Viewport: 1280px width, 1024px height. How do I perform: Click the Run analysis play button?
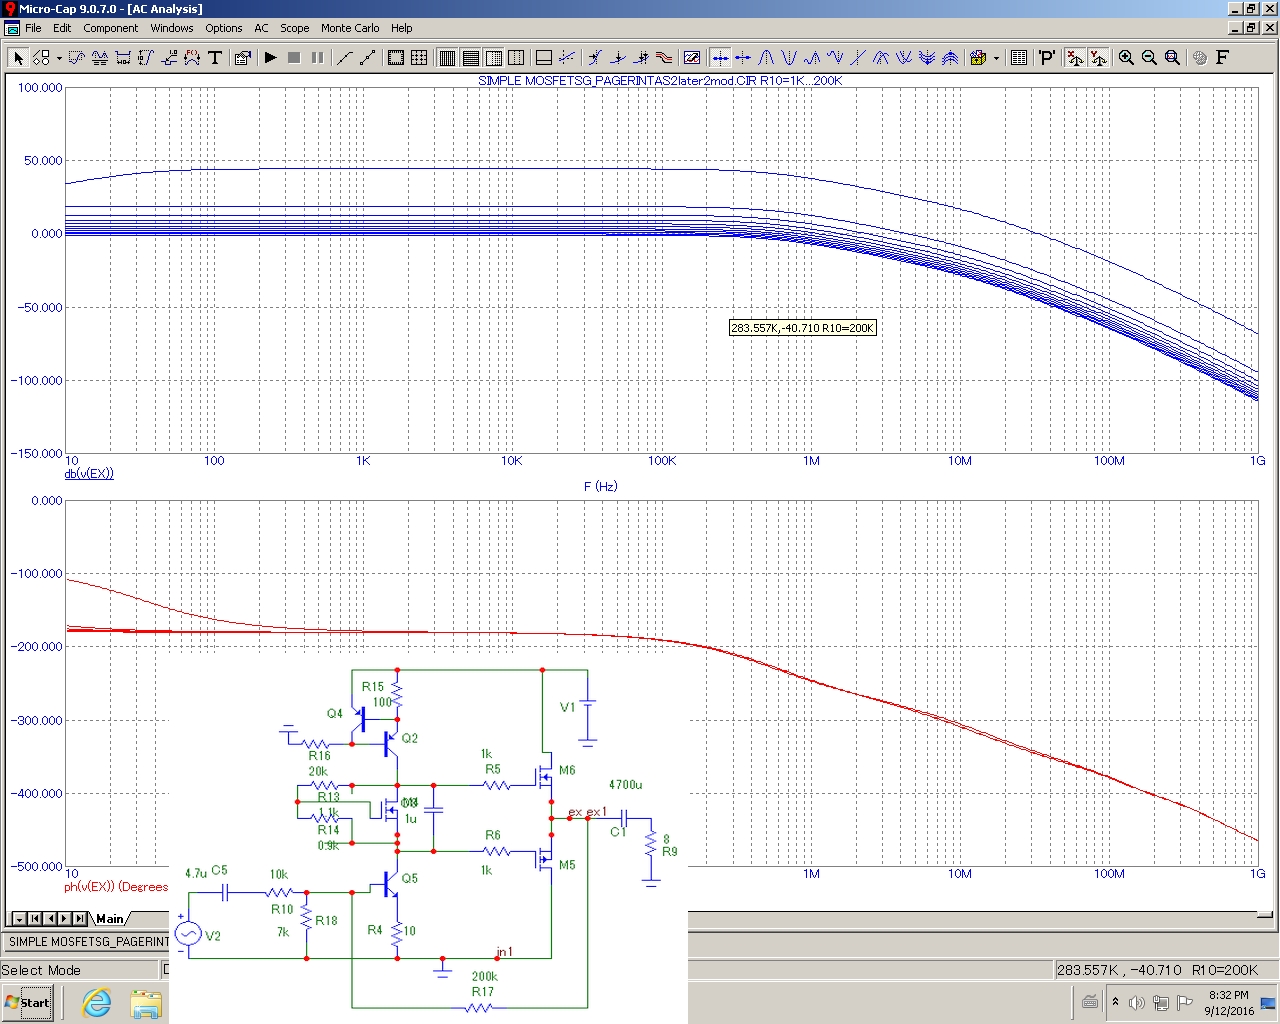click(270, 58)
